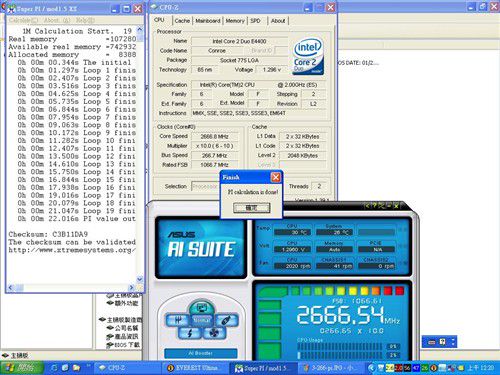Click Super PI horizontal scroll right arrow
The image size is (500, 375).
pyautogui.click(x=131, y=287)
